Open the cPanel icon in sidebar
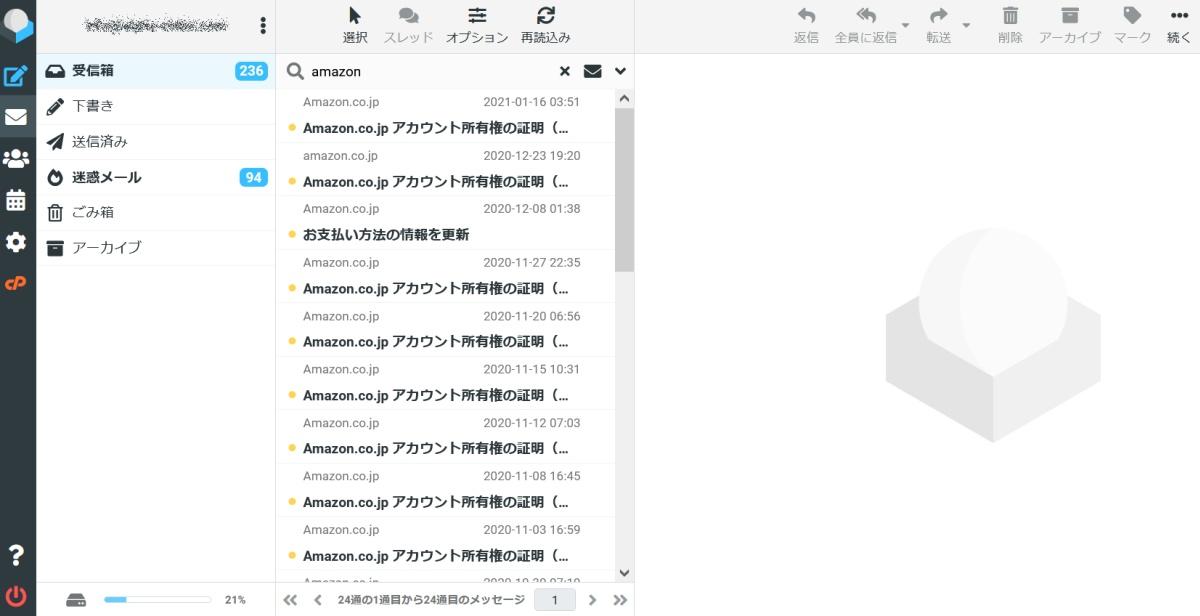1200x616 pixels. click(16, 284)
